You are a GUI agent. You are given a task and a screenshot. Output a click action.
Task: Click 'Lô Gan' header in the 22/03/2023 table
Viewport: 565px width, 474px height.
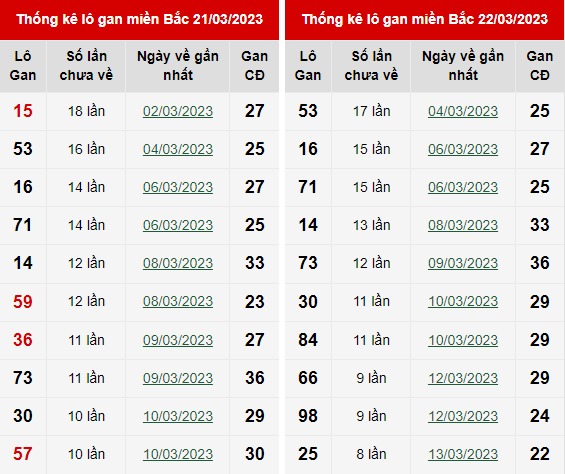[308, 66]
